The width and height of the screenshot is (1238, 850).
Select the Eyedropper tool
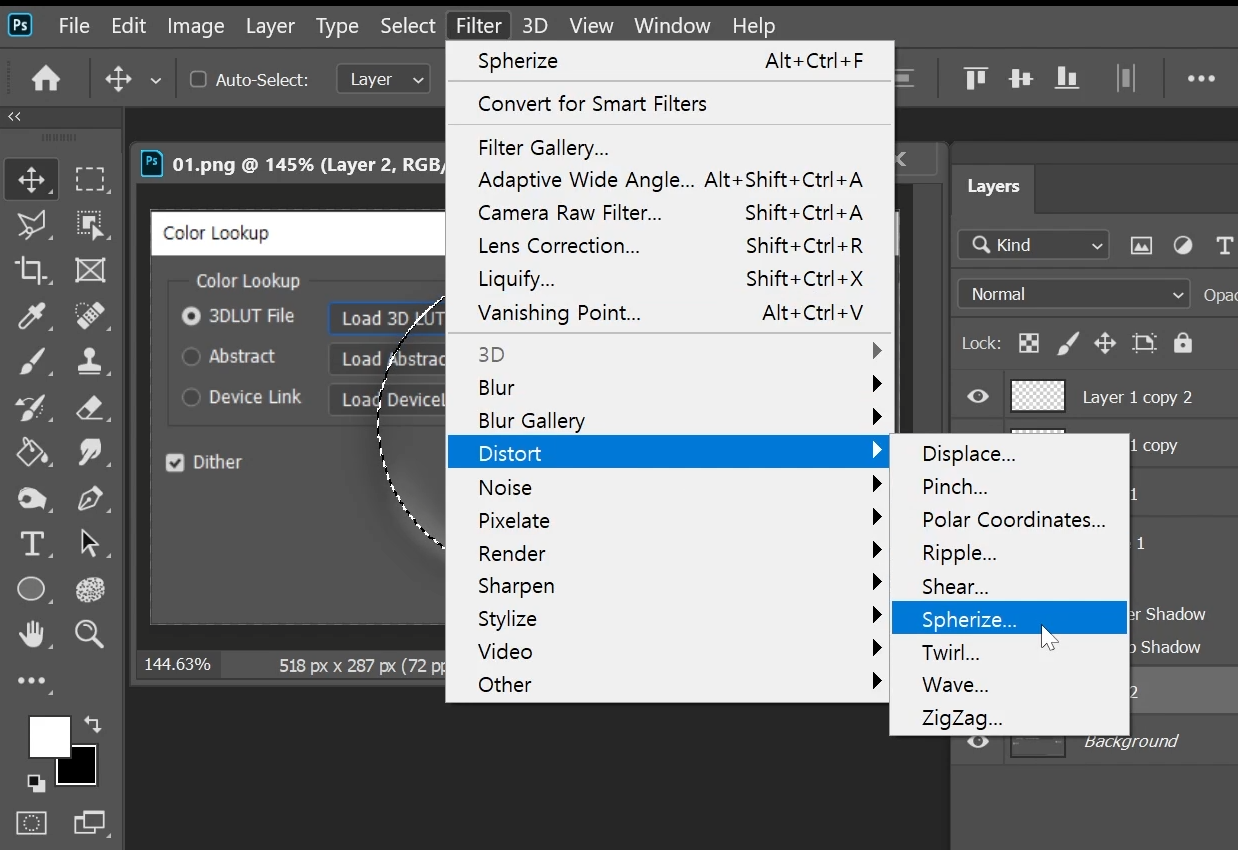[x=31, y=316]
